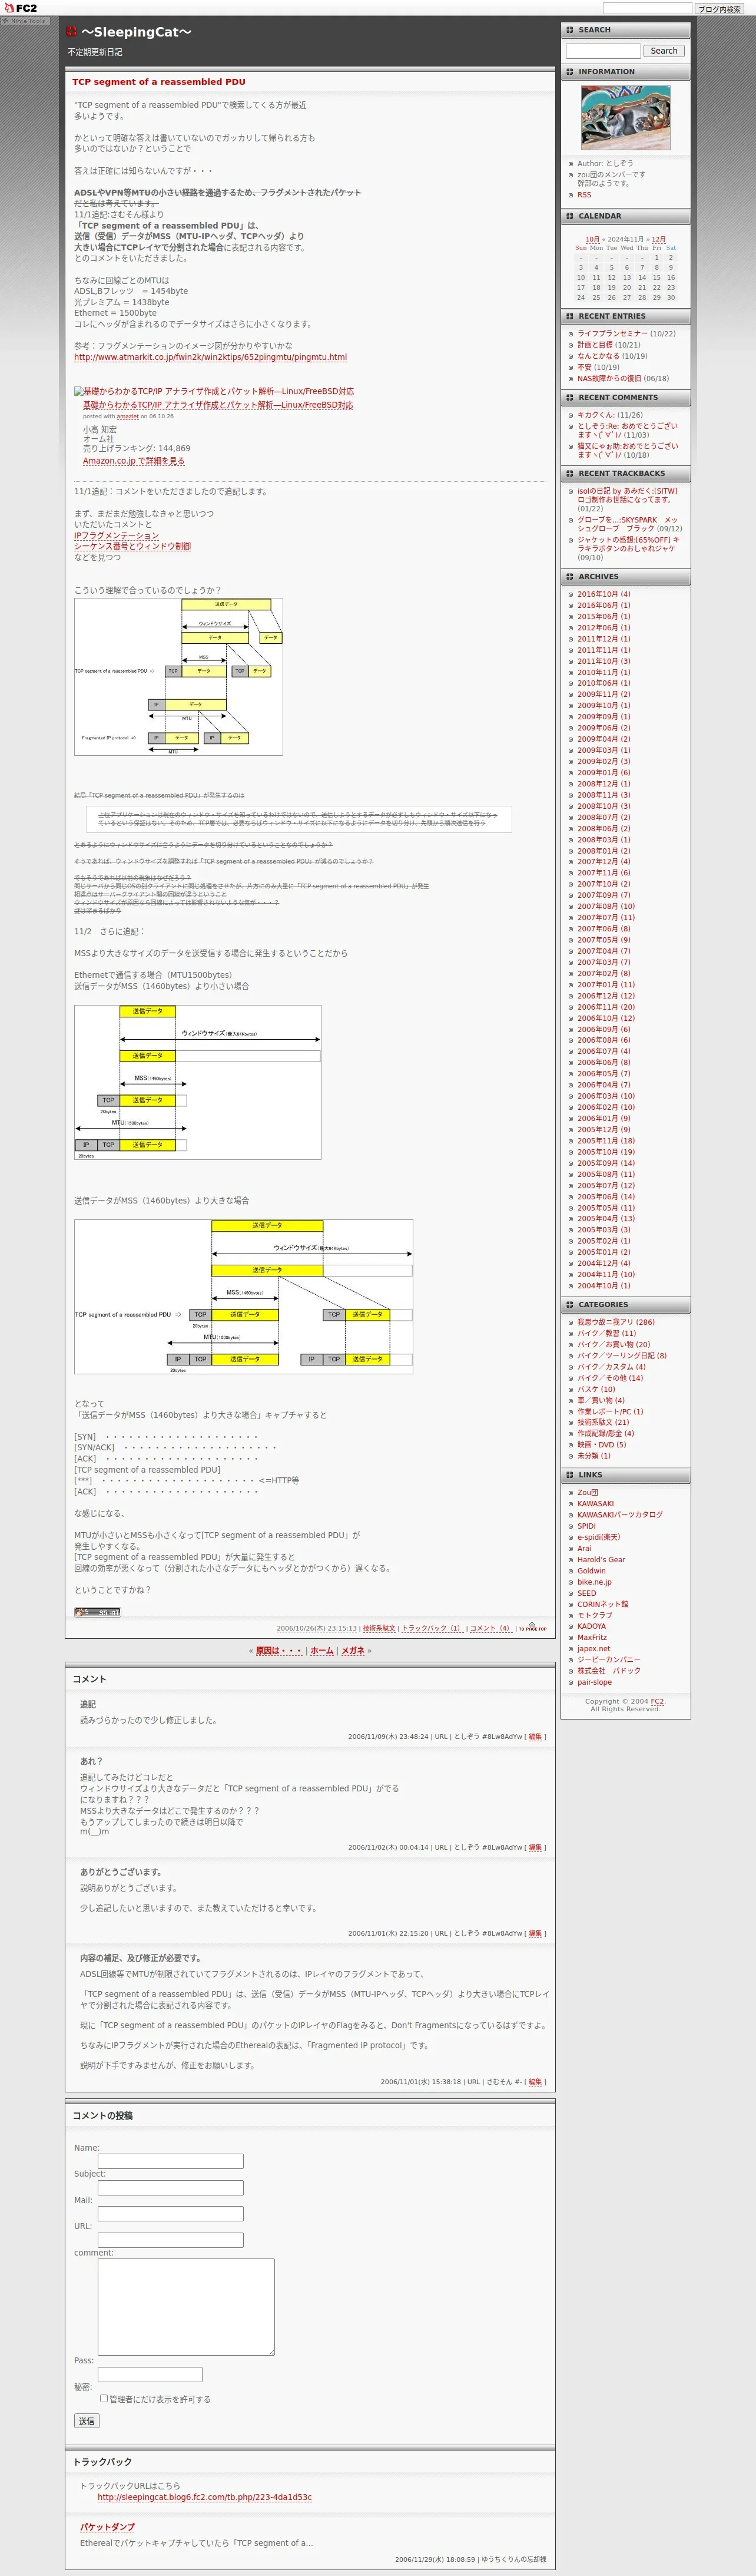Open the profile cat photo
This screenshot has height=2576, width=756.
point(626,118)
